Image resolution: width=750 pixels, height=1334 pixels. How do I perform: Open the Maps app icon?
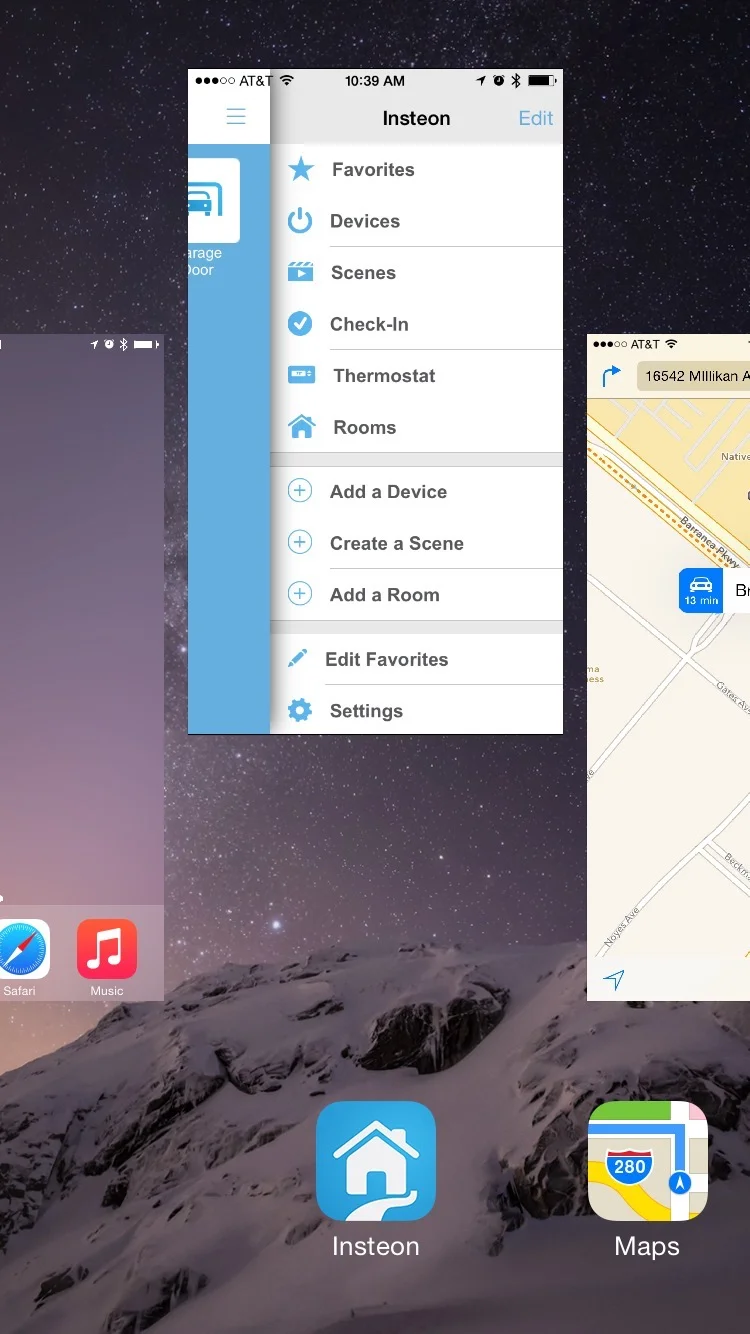click(647, 1161)
